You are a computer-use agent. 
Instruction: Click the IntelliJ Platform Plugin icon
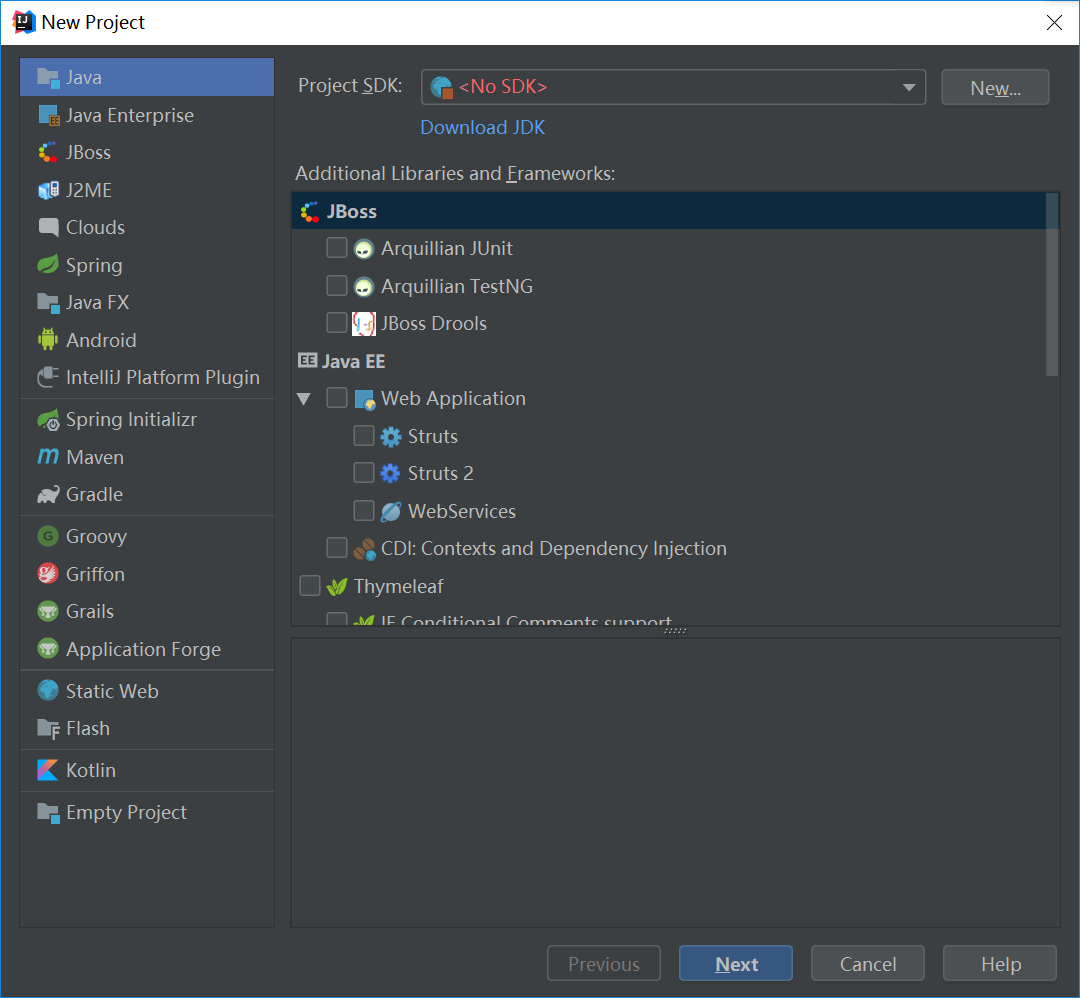[x=48, y=377]
